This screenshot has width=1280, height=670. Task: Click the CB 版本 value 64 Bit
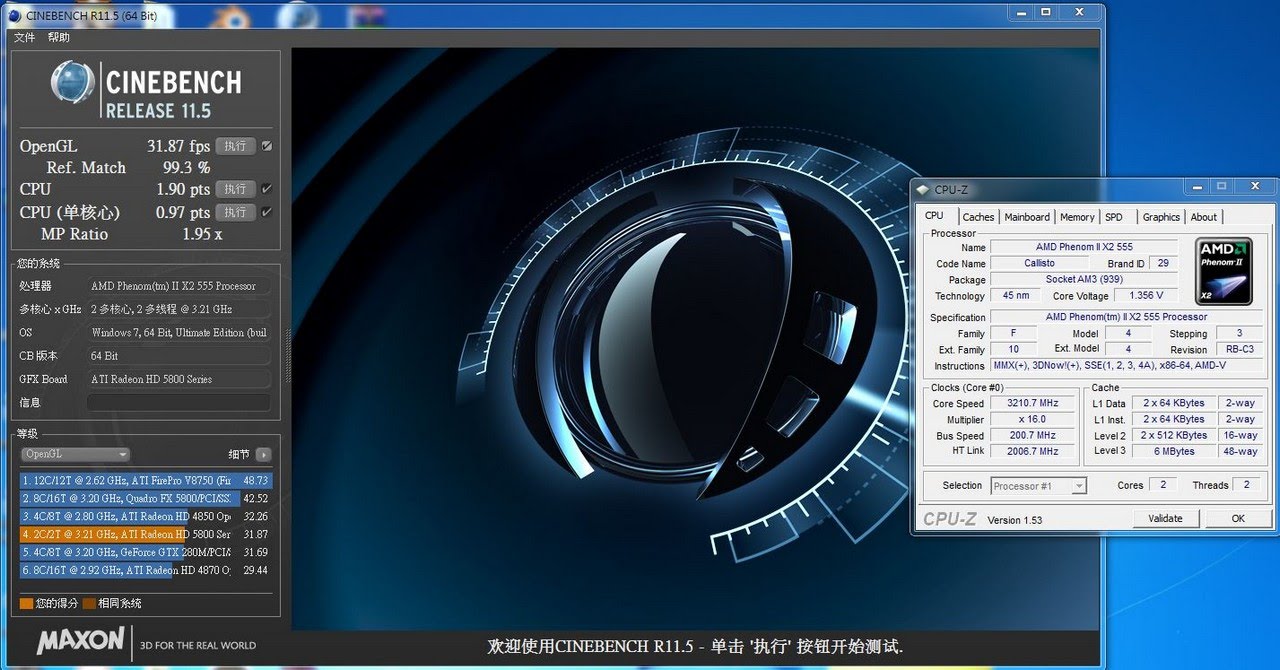[x=178, y=356]
